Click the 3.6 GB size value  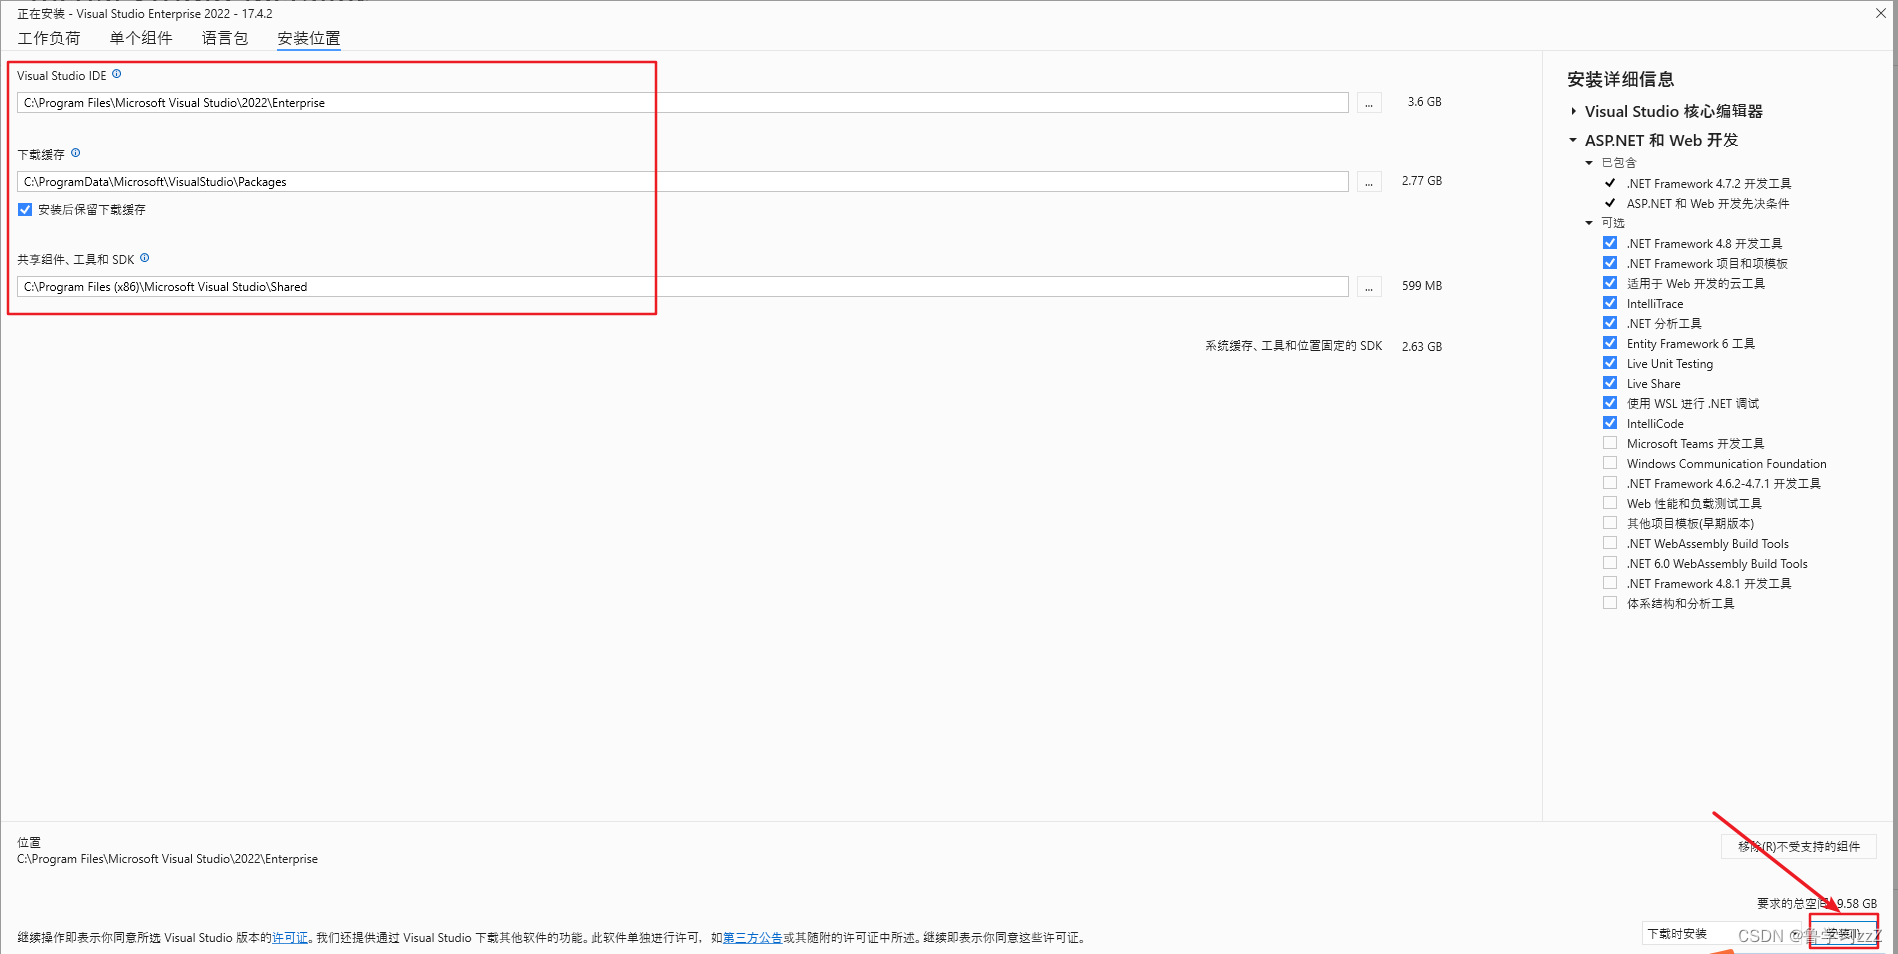(x=1424, y=102)
